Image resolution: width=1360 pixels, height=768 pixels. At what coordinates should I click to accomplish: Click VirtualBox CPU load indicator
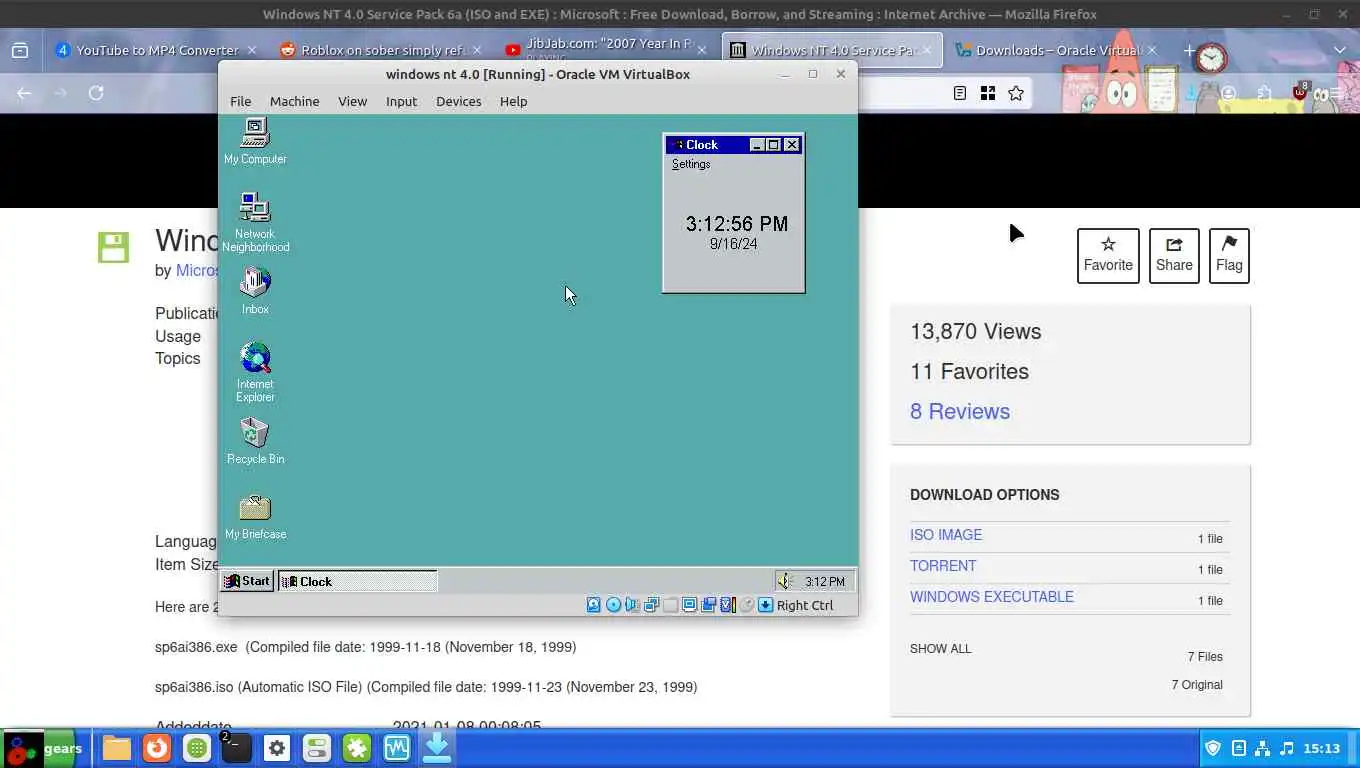point(727,605)
